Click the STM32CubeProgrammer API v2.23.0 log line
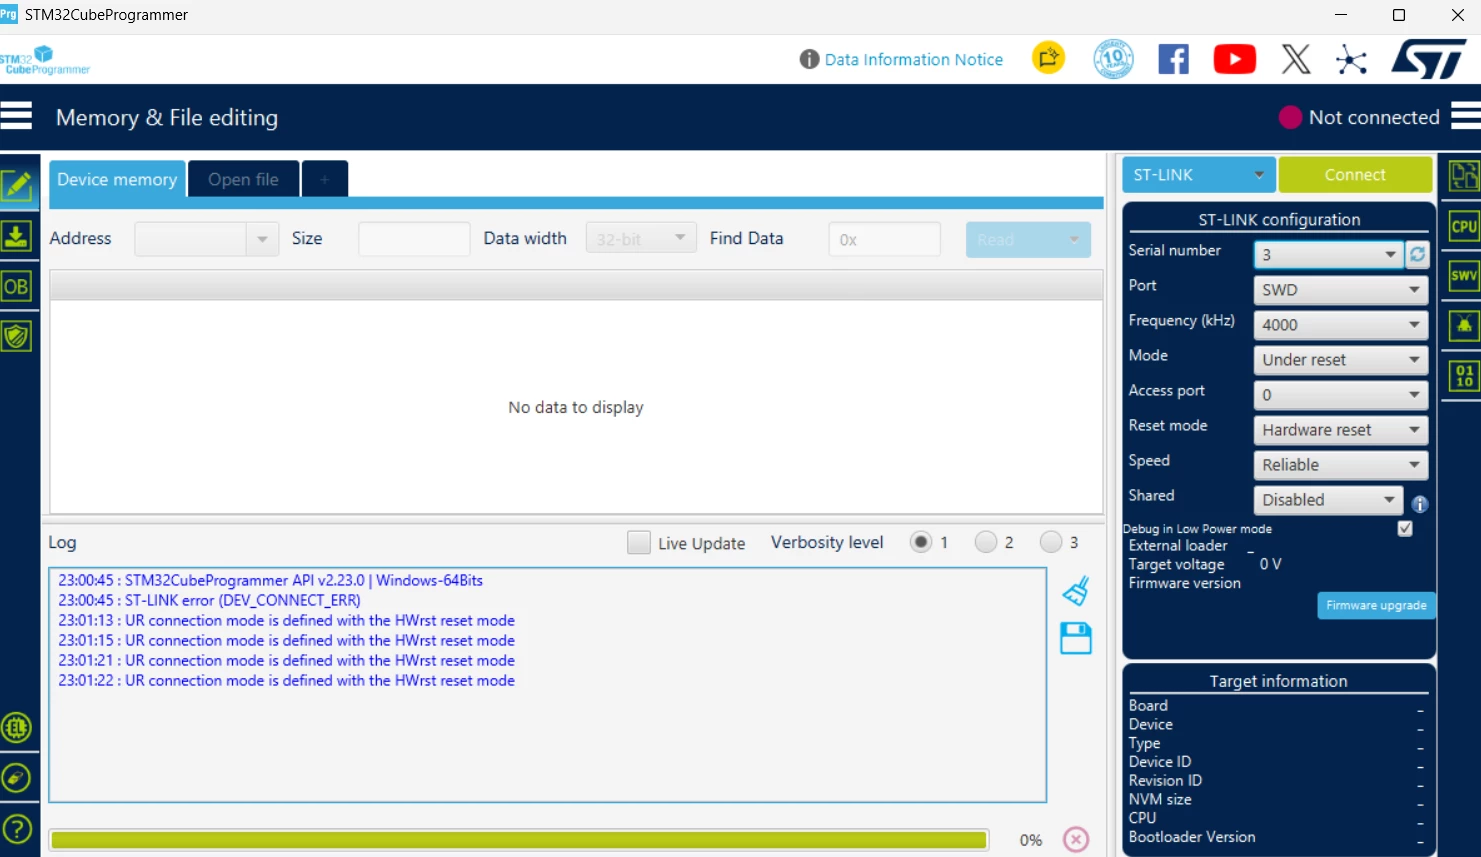 tap(270, 580)
